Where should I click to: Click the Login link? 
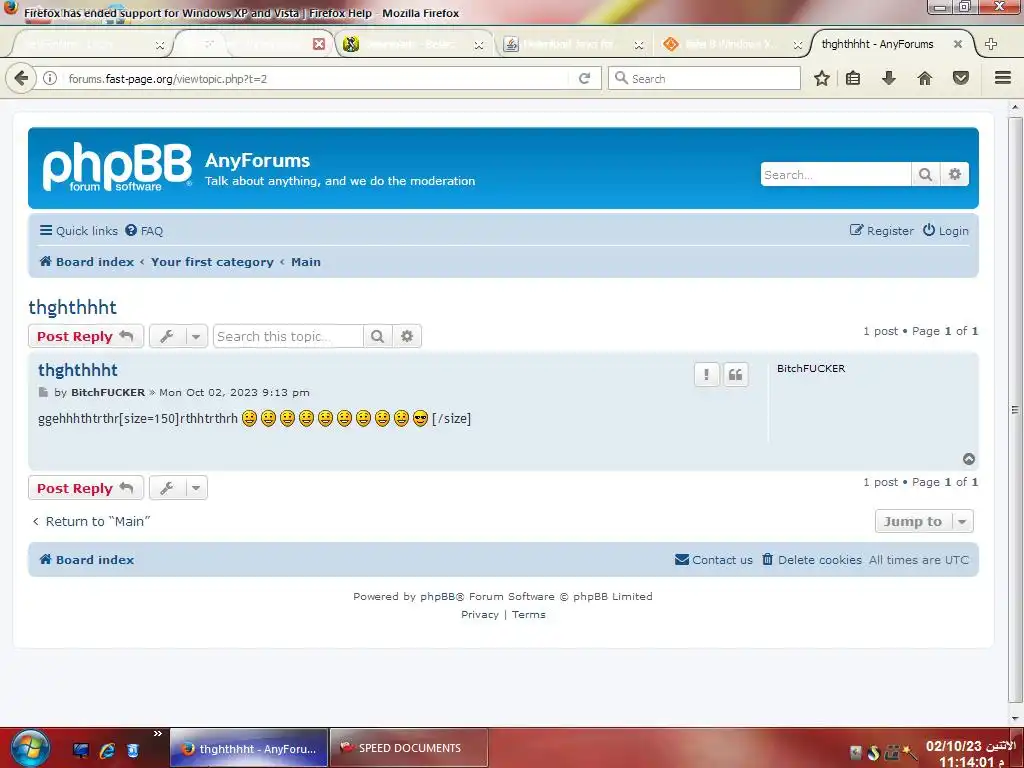(946, 231)
